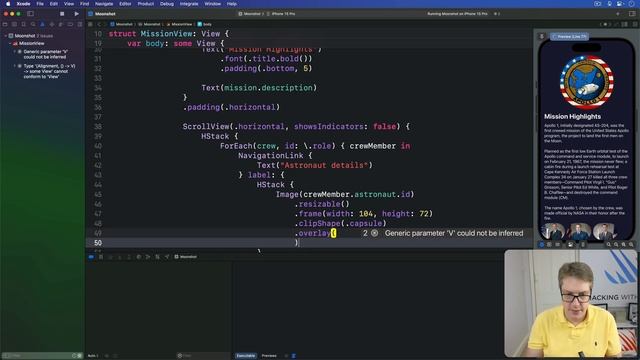Click third astronaut photo in preview
The image size is (640, 360).
click(x=605, y=231)
